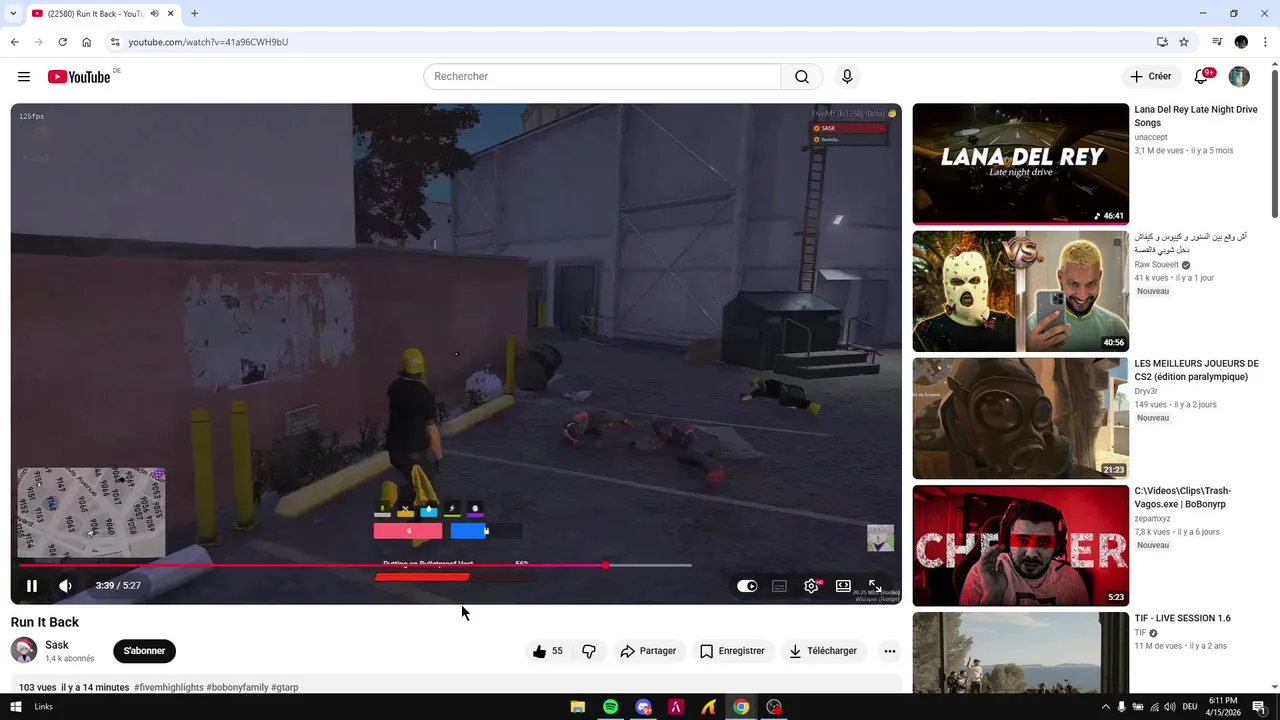
Task: Focus the Rechercher search field
Action: click(x=602, y=77)
